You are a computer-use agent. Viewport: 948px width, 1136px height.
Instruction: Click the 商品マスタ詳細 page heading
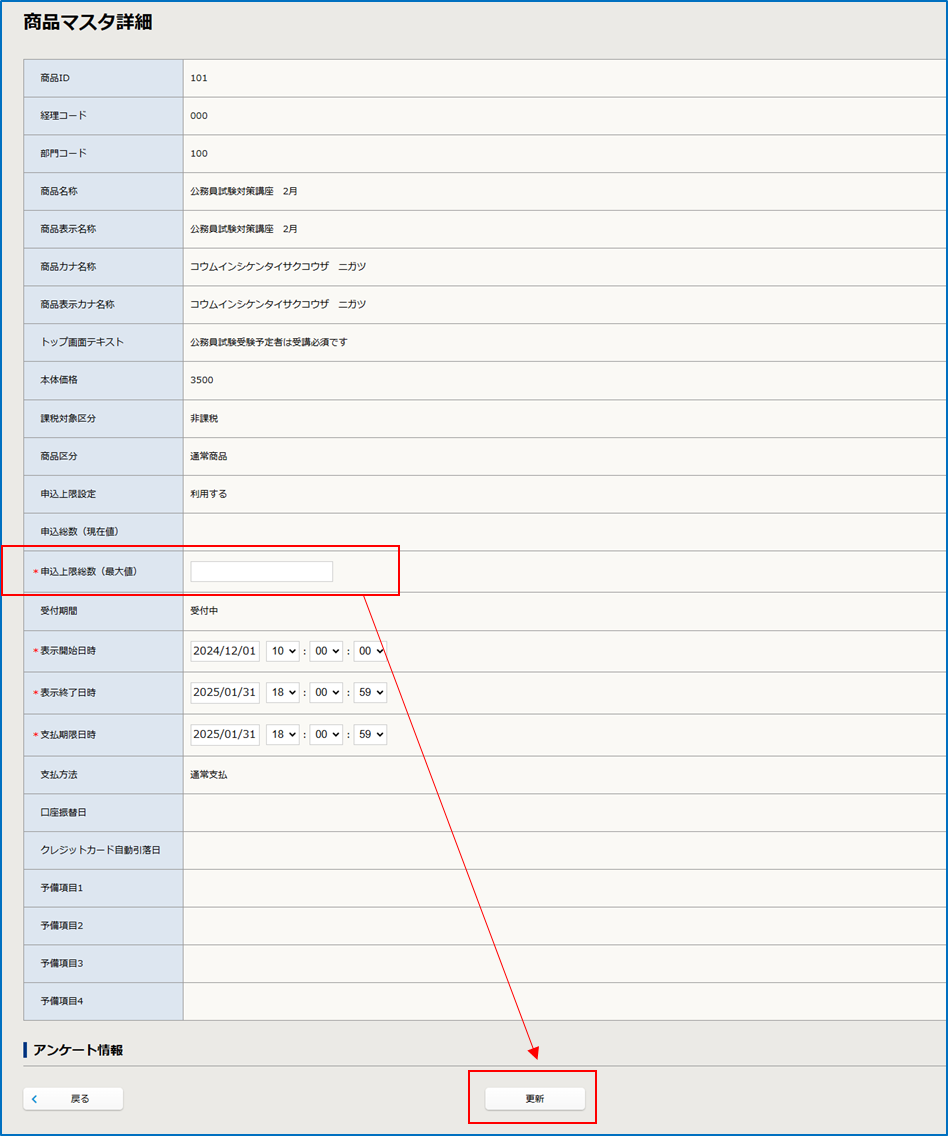pyautogui.click(x=88, y=22)
